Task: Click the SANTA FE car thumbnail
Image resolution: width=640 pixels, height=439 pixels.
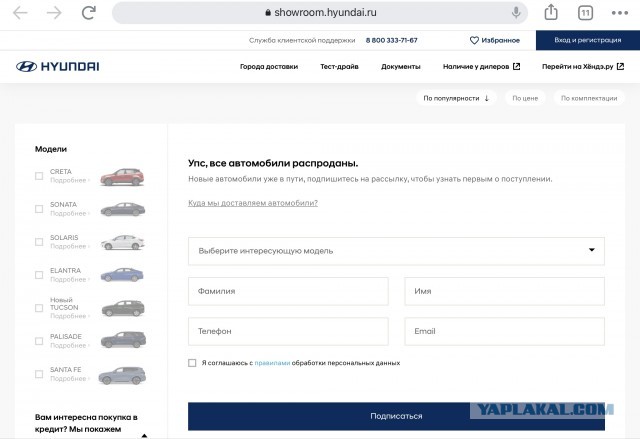Action: (122, 375)
